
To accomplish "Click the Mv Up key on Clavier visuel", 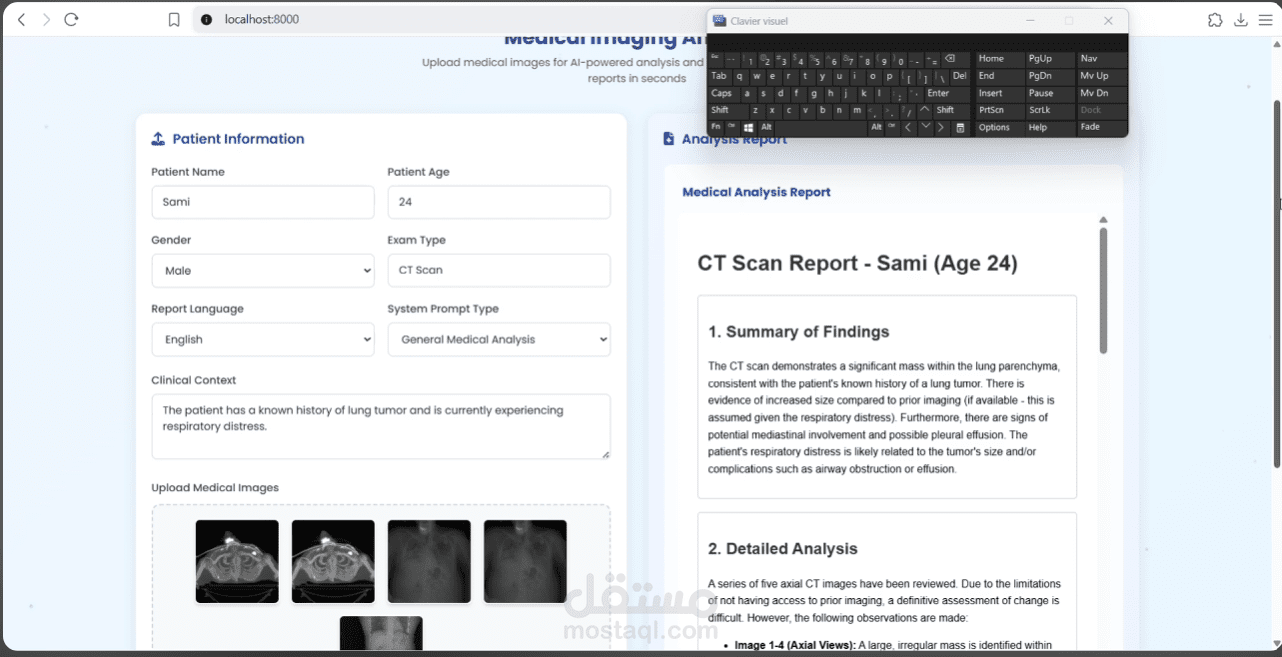I will click(1103, 76).
